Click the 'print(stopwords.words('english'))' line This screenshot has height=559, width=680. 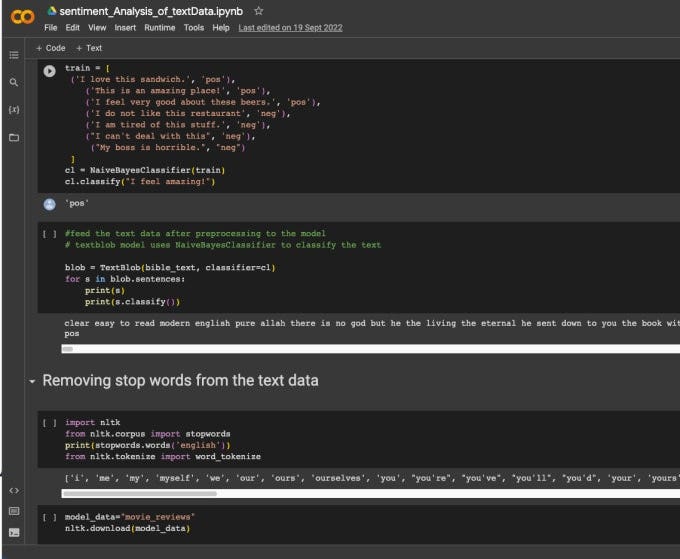coord(148,445)
